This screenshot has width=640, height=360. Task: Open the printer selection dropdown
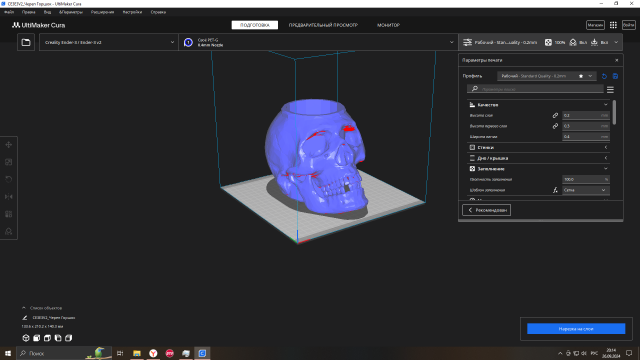(x=109, y=42)
